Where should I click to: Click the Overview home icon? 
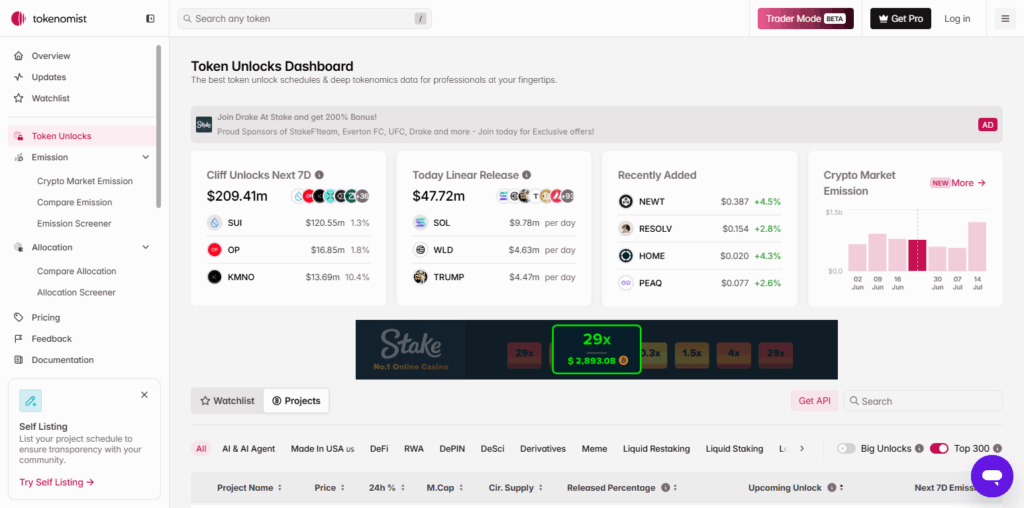(18, 56)
